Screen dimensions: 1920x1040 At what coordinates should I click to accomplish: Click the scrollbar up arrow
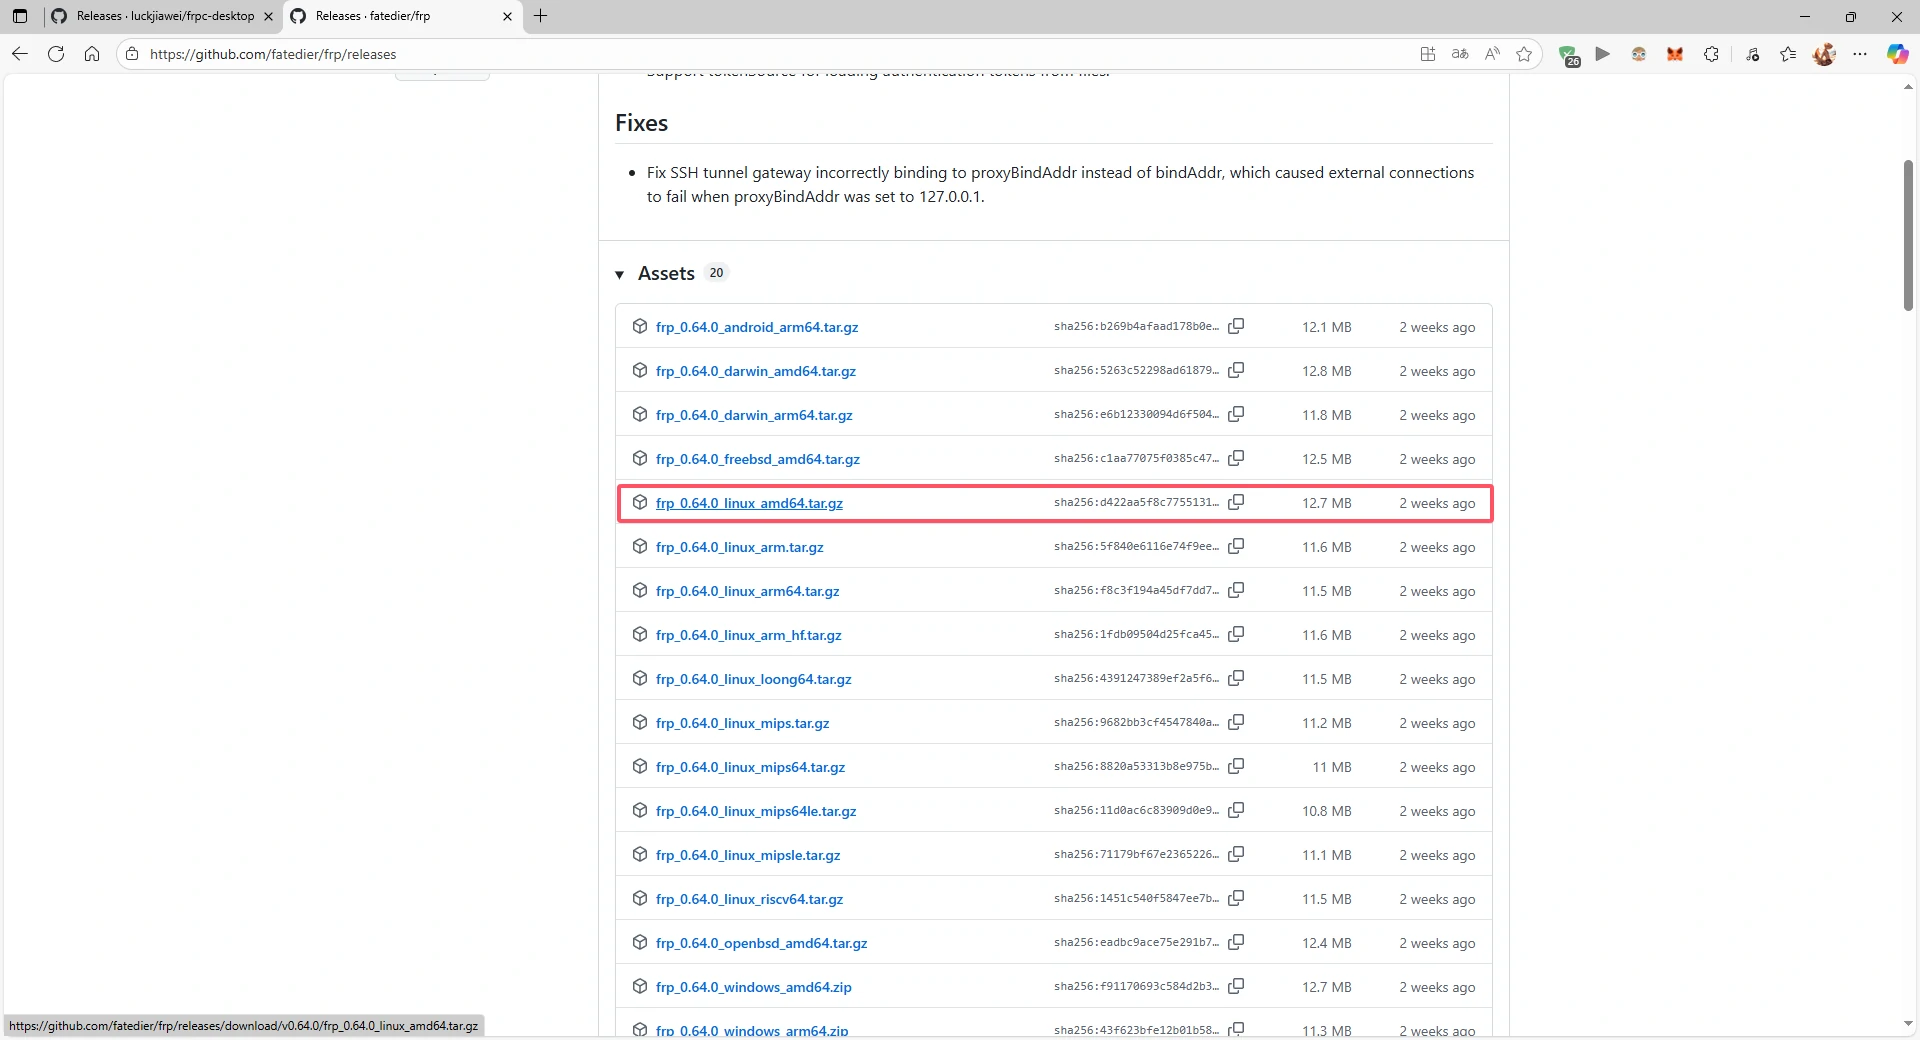click(x=1908, y=87)
